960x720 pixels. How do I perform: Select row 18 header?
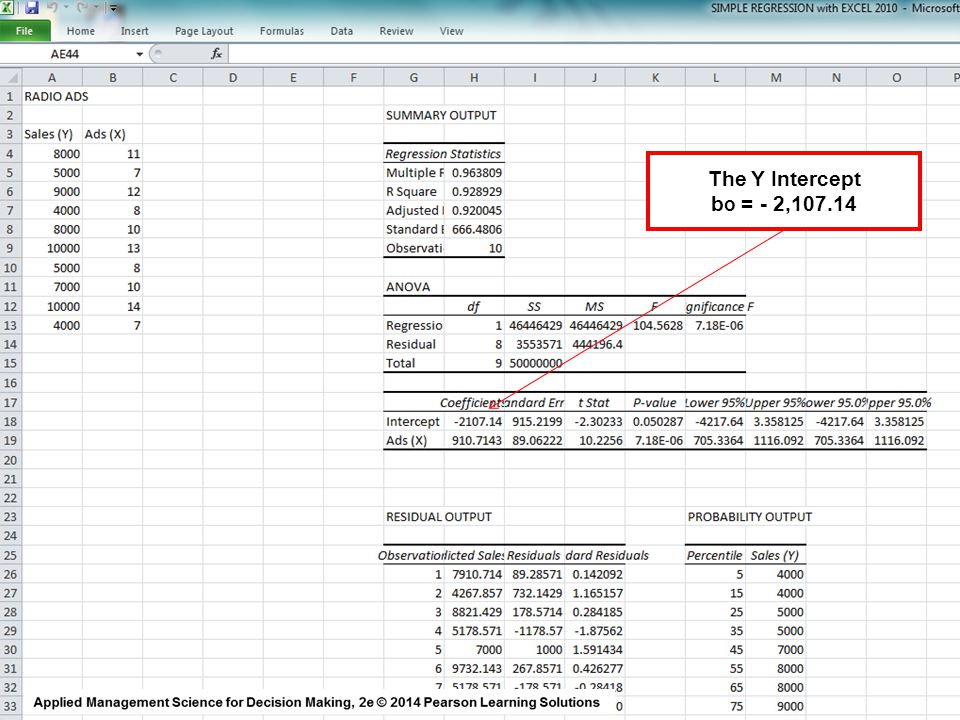(x=10, y=422)
